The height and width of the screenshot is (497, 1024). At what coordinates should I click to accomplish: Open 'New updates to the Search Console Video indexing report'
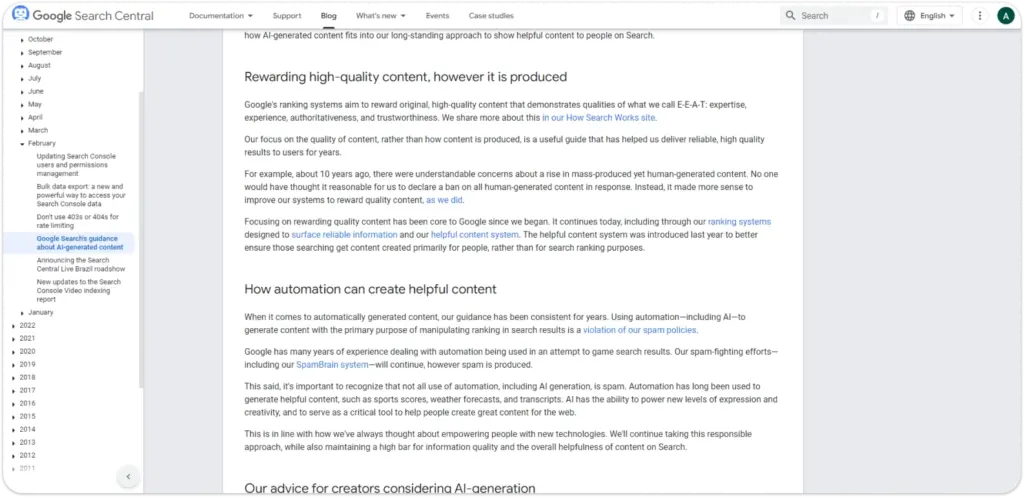point(78,291)
